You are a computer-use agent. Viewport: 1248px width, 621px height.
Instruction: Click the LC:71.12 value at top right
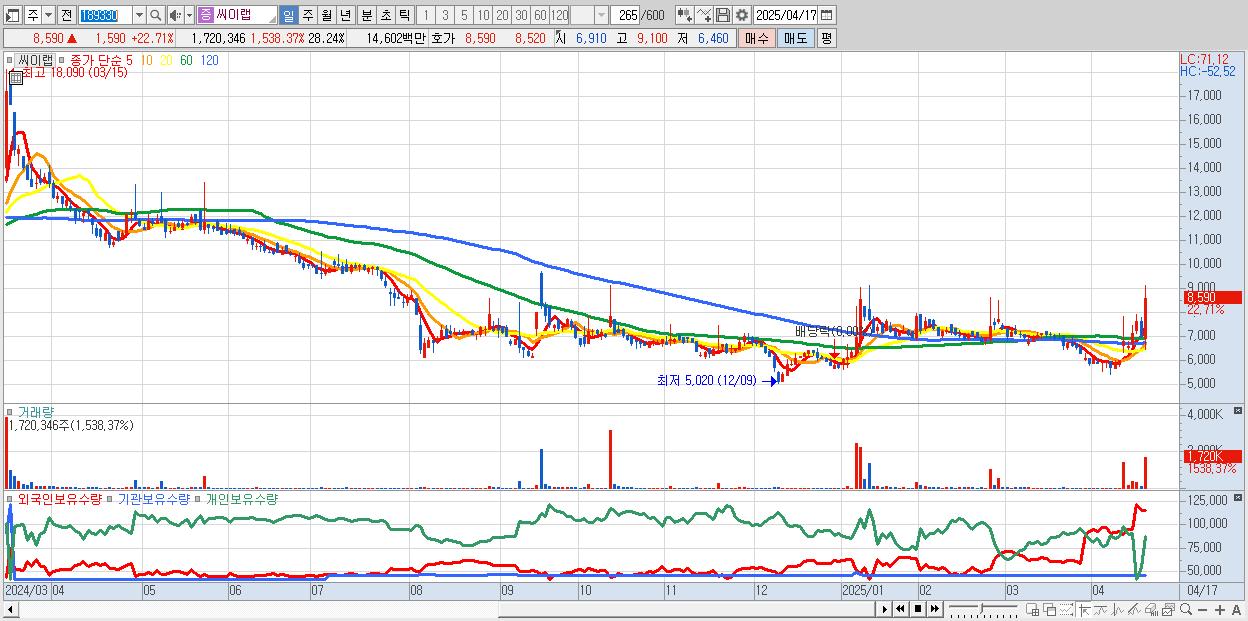click(1204, 60)
